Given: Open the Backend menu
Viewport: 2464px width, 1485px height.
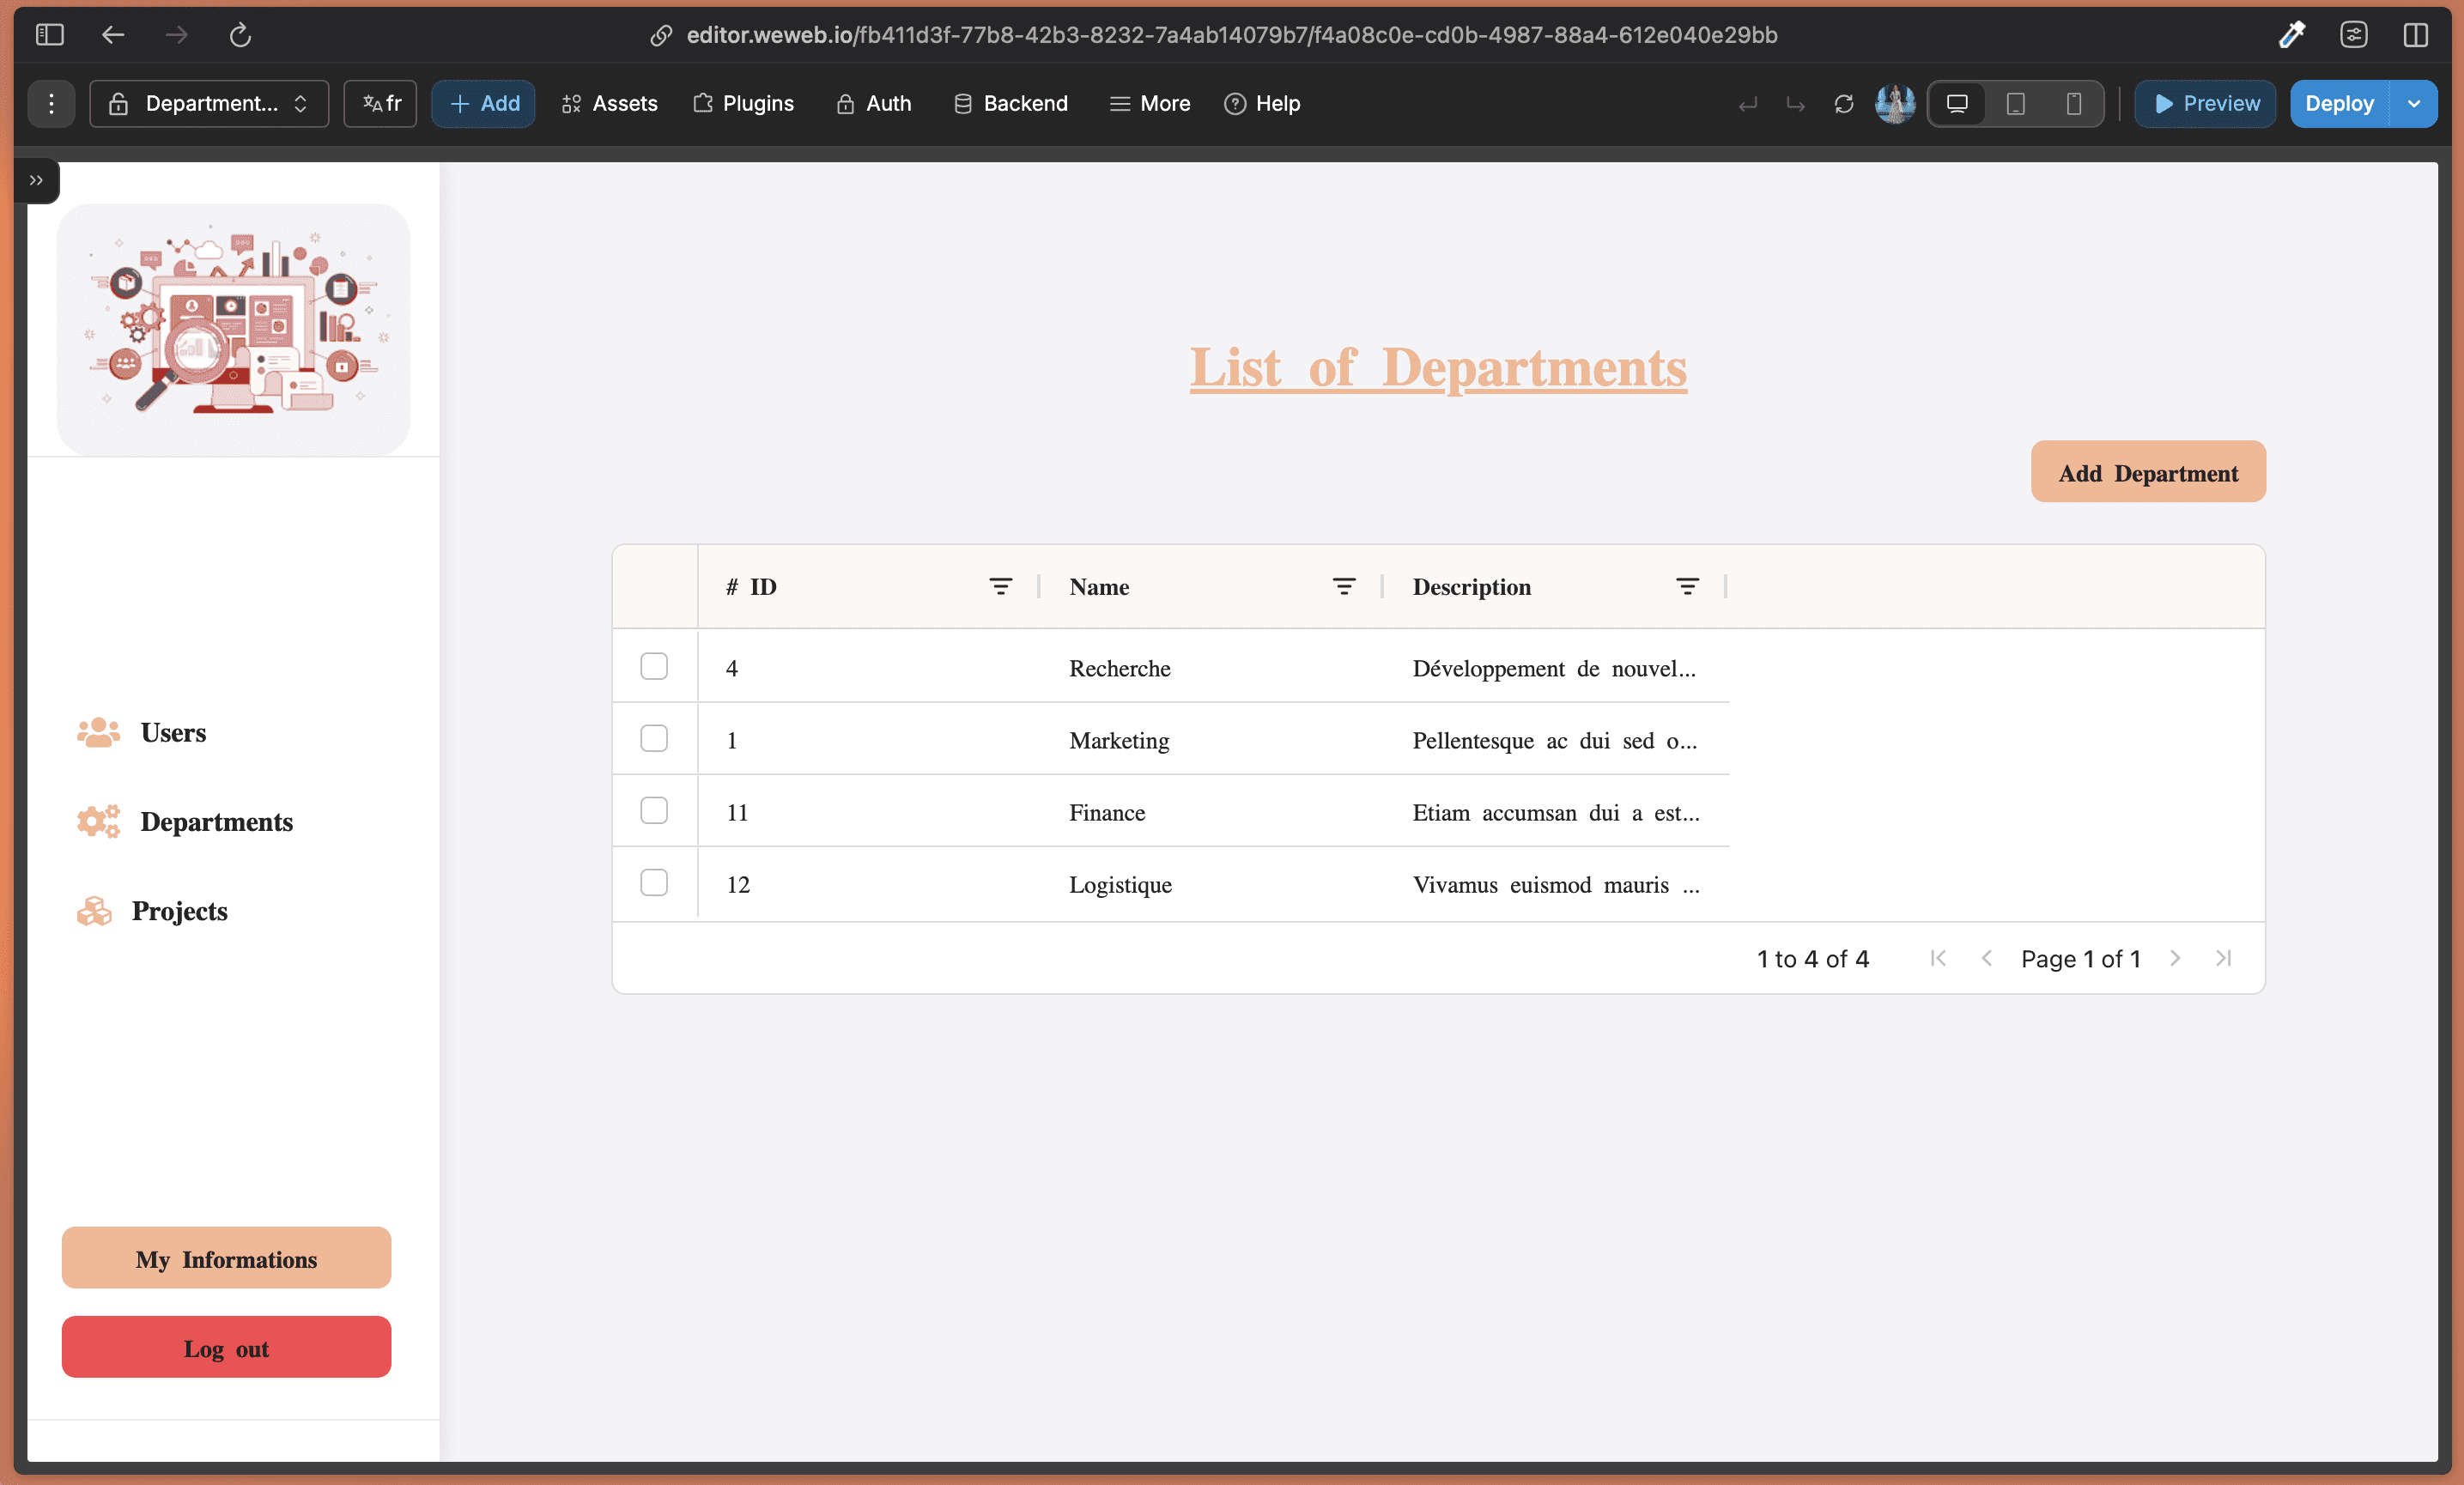Looking at the screenshot, I should (x=1011, y=104).
